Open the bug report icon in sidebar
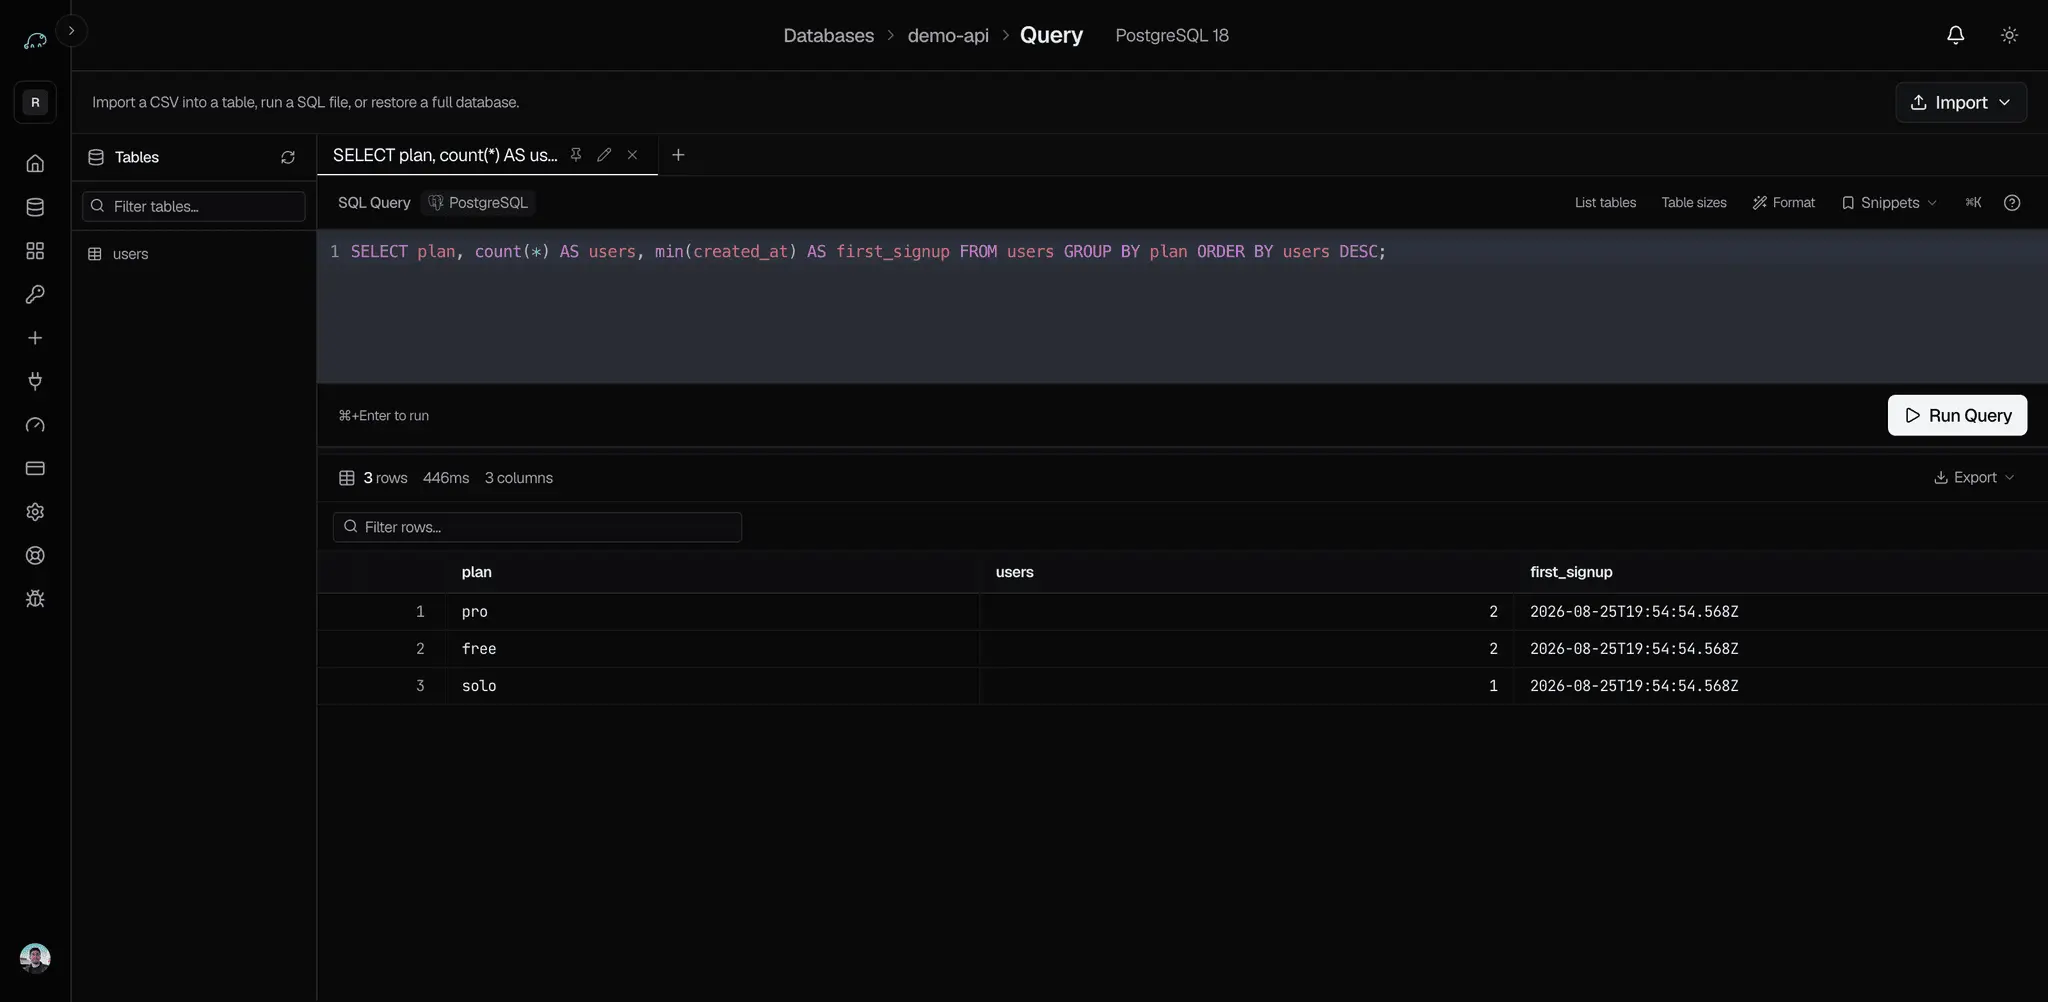This screenshot has height=1002, width=2048. point(35,599)
